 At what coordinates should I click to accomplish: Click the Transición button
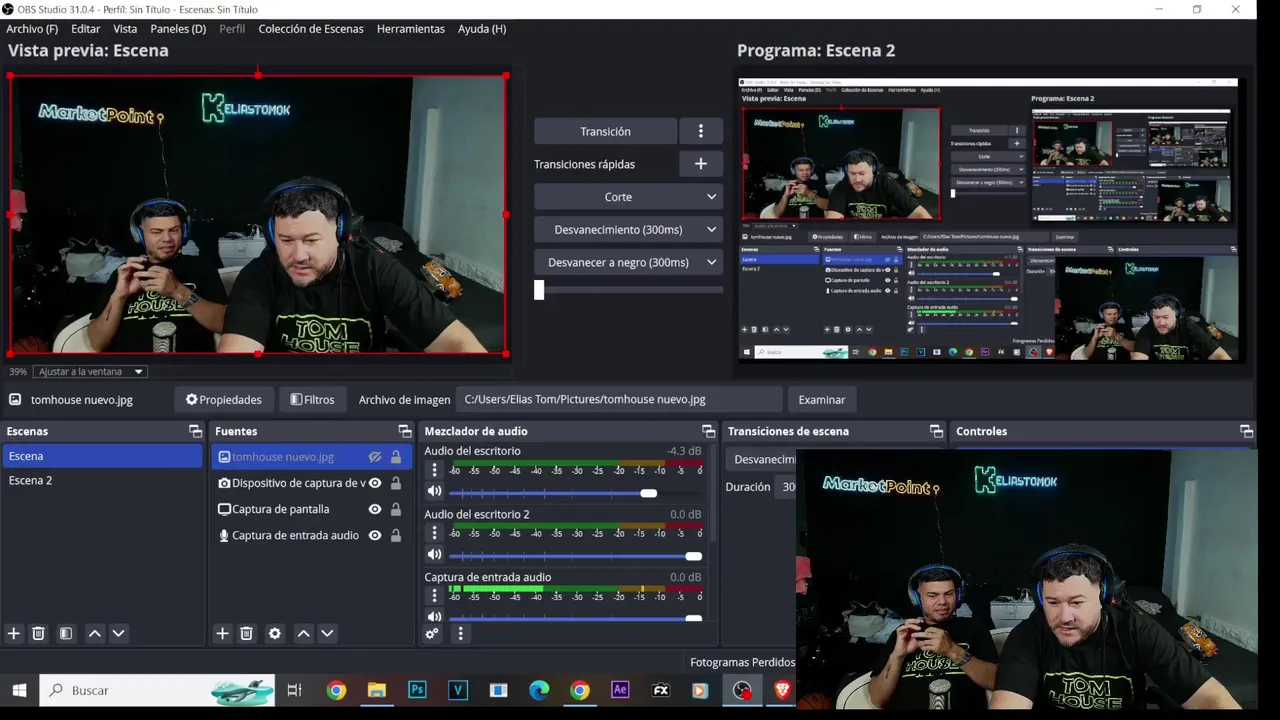tap(605, 131)
